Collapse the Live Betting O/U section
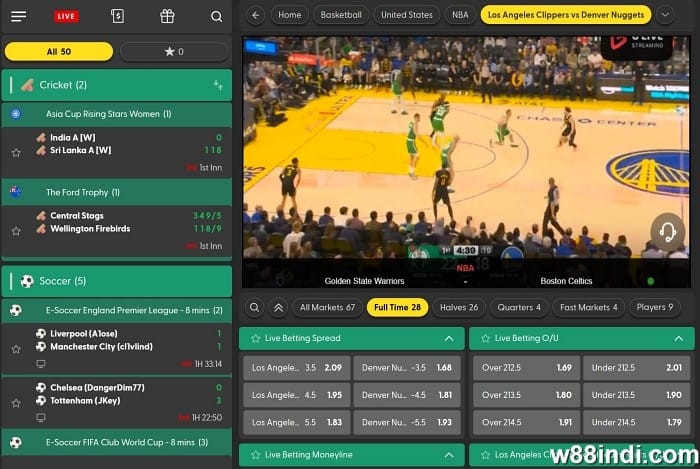 pyautogui.click(x=679, y=339)
